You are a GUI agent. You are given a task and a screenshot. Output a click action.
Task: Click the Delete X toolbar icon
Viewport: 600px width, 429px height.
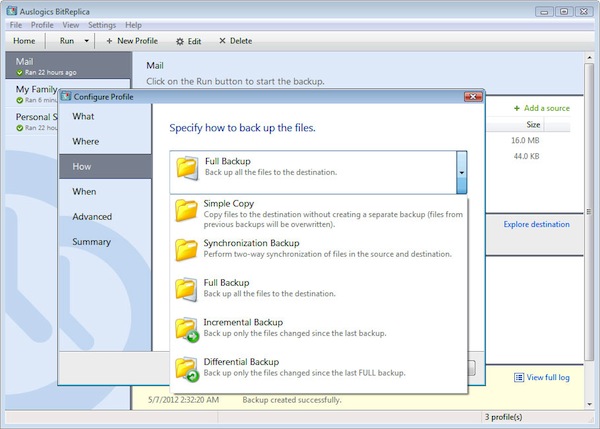pyautogui.click(x=221, y=41)
